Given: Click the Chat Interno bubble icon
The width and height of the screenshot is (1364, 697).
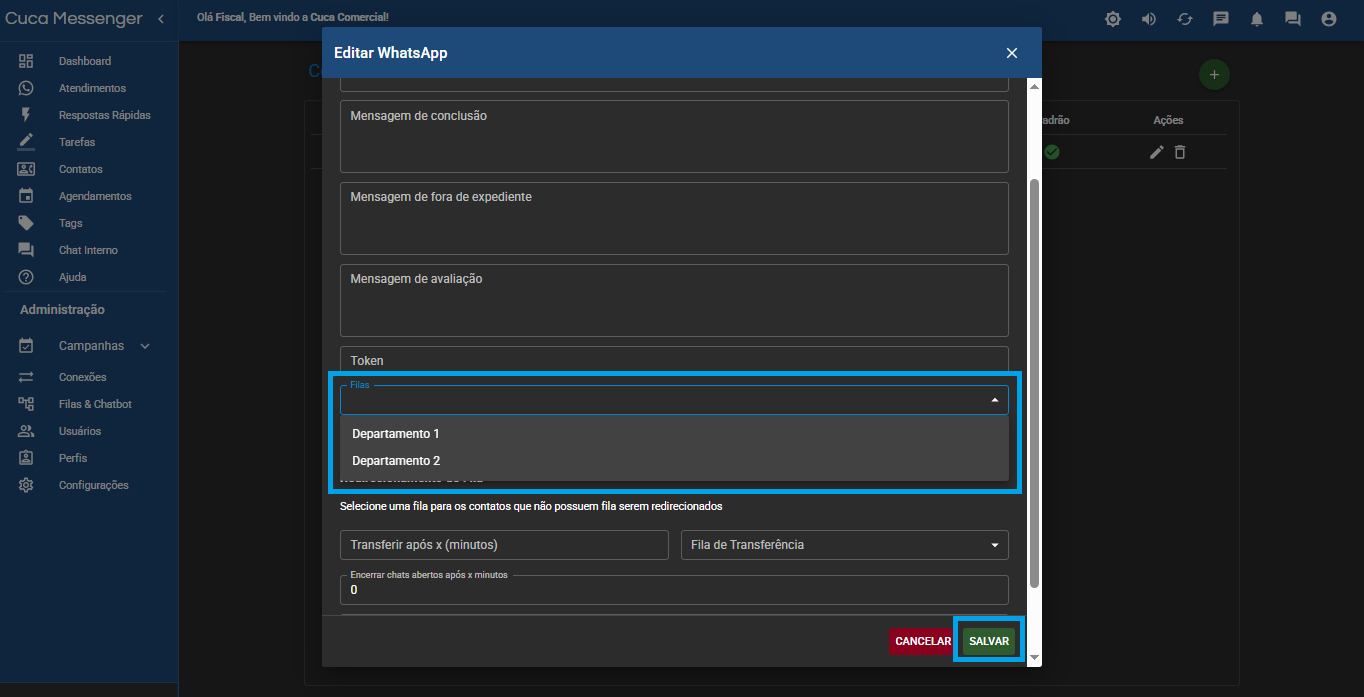Looking at the screenshot, I should [26, 250].
